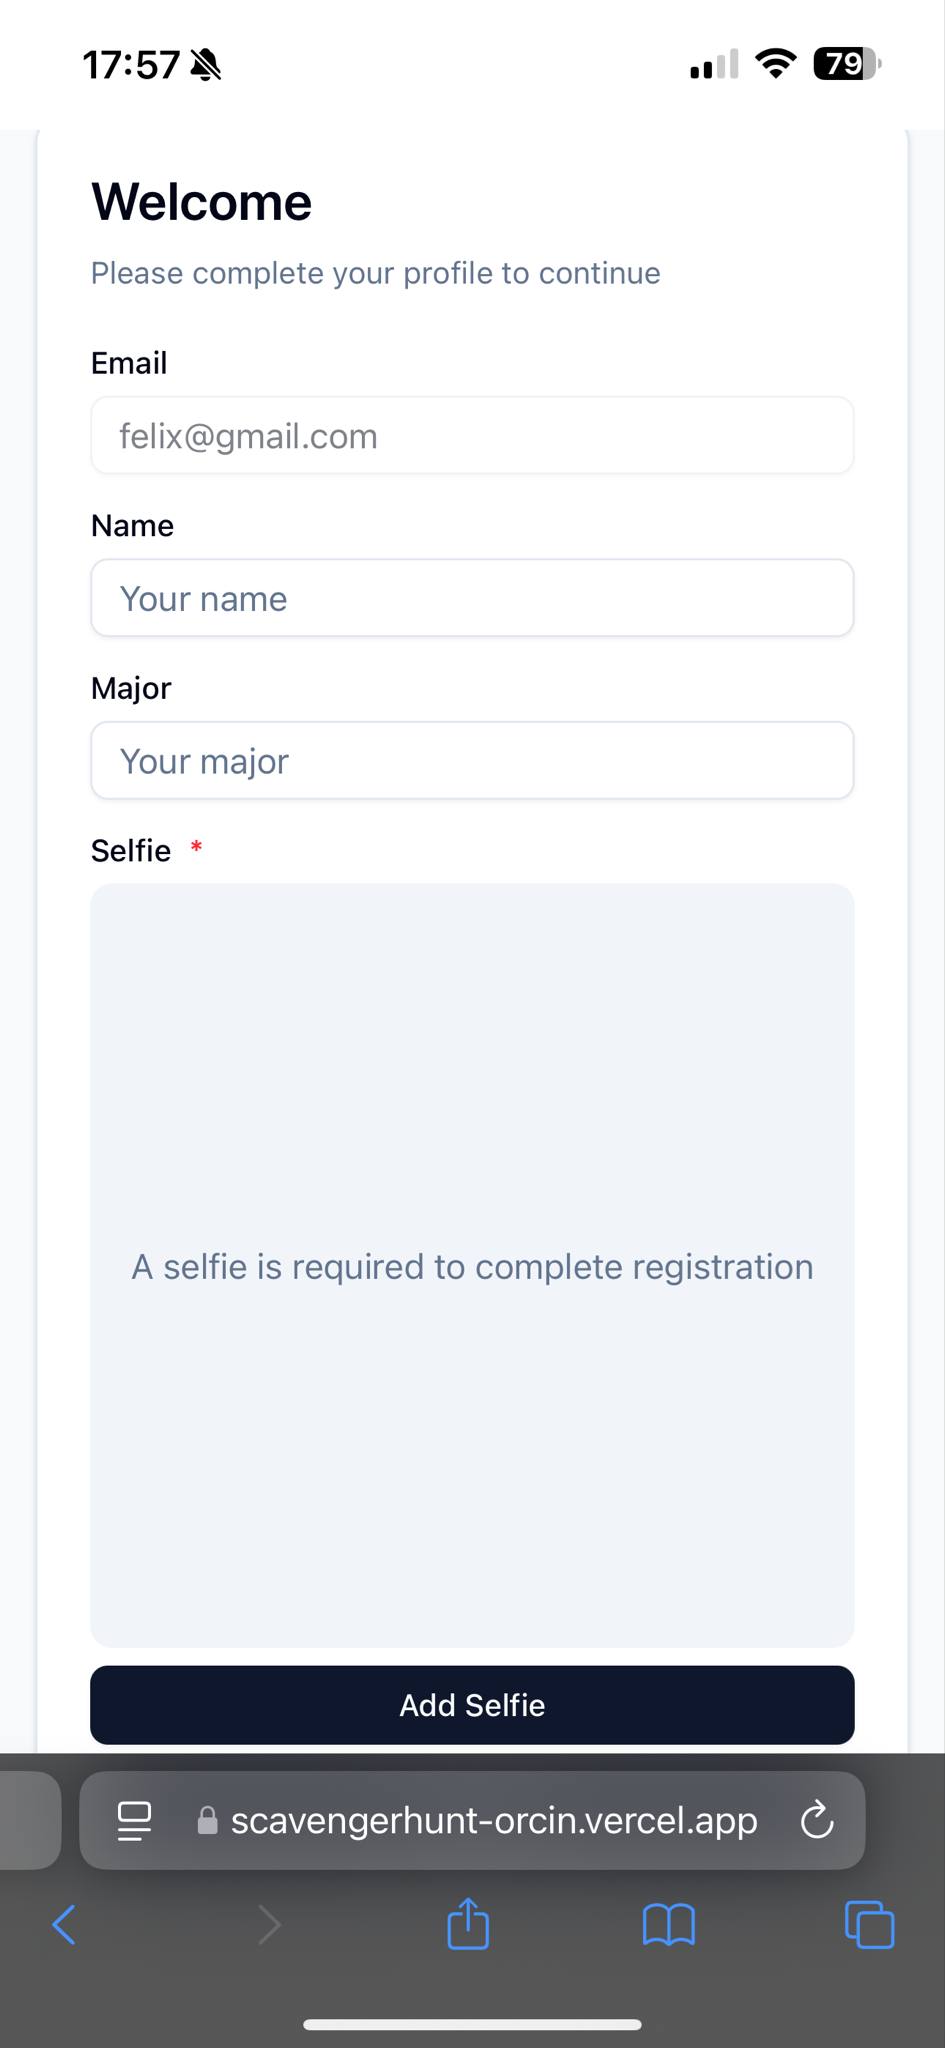Tap the silent mode bell icon
Image resolution: width=945 pixels, height=2048 pixels.
pos(206,65)
